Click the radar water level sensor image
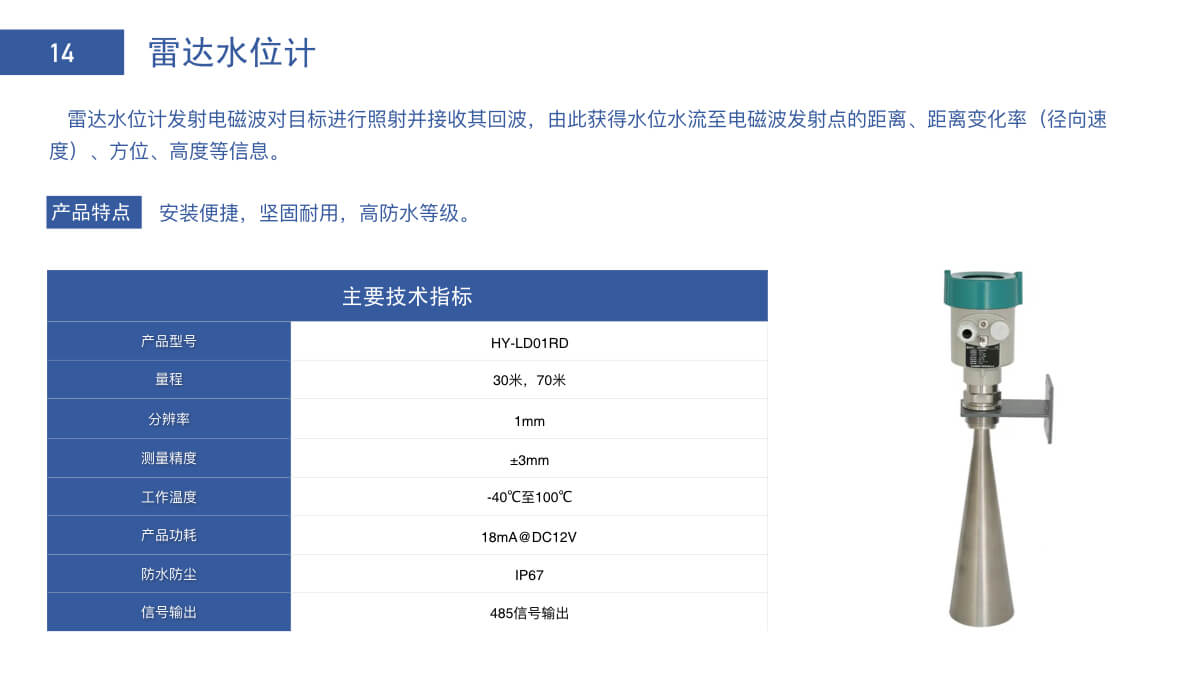The width and height of the screenshot is (1200, 675). click(985, 440)
